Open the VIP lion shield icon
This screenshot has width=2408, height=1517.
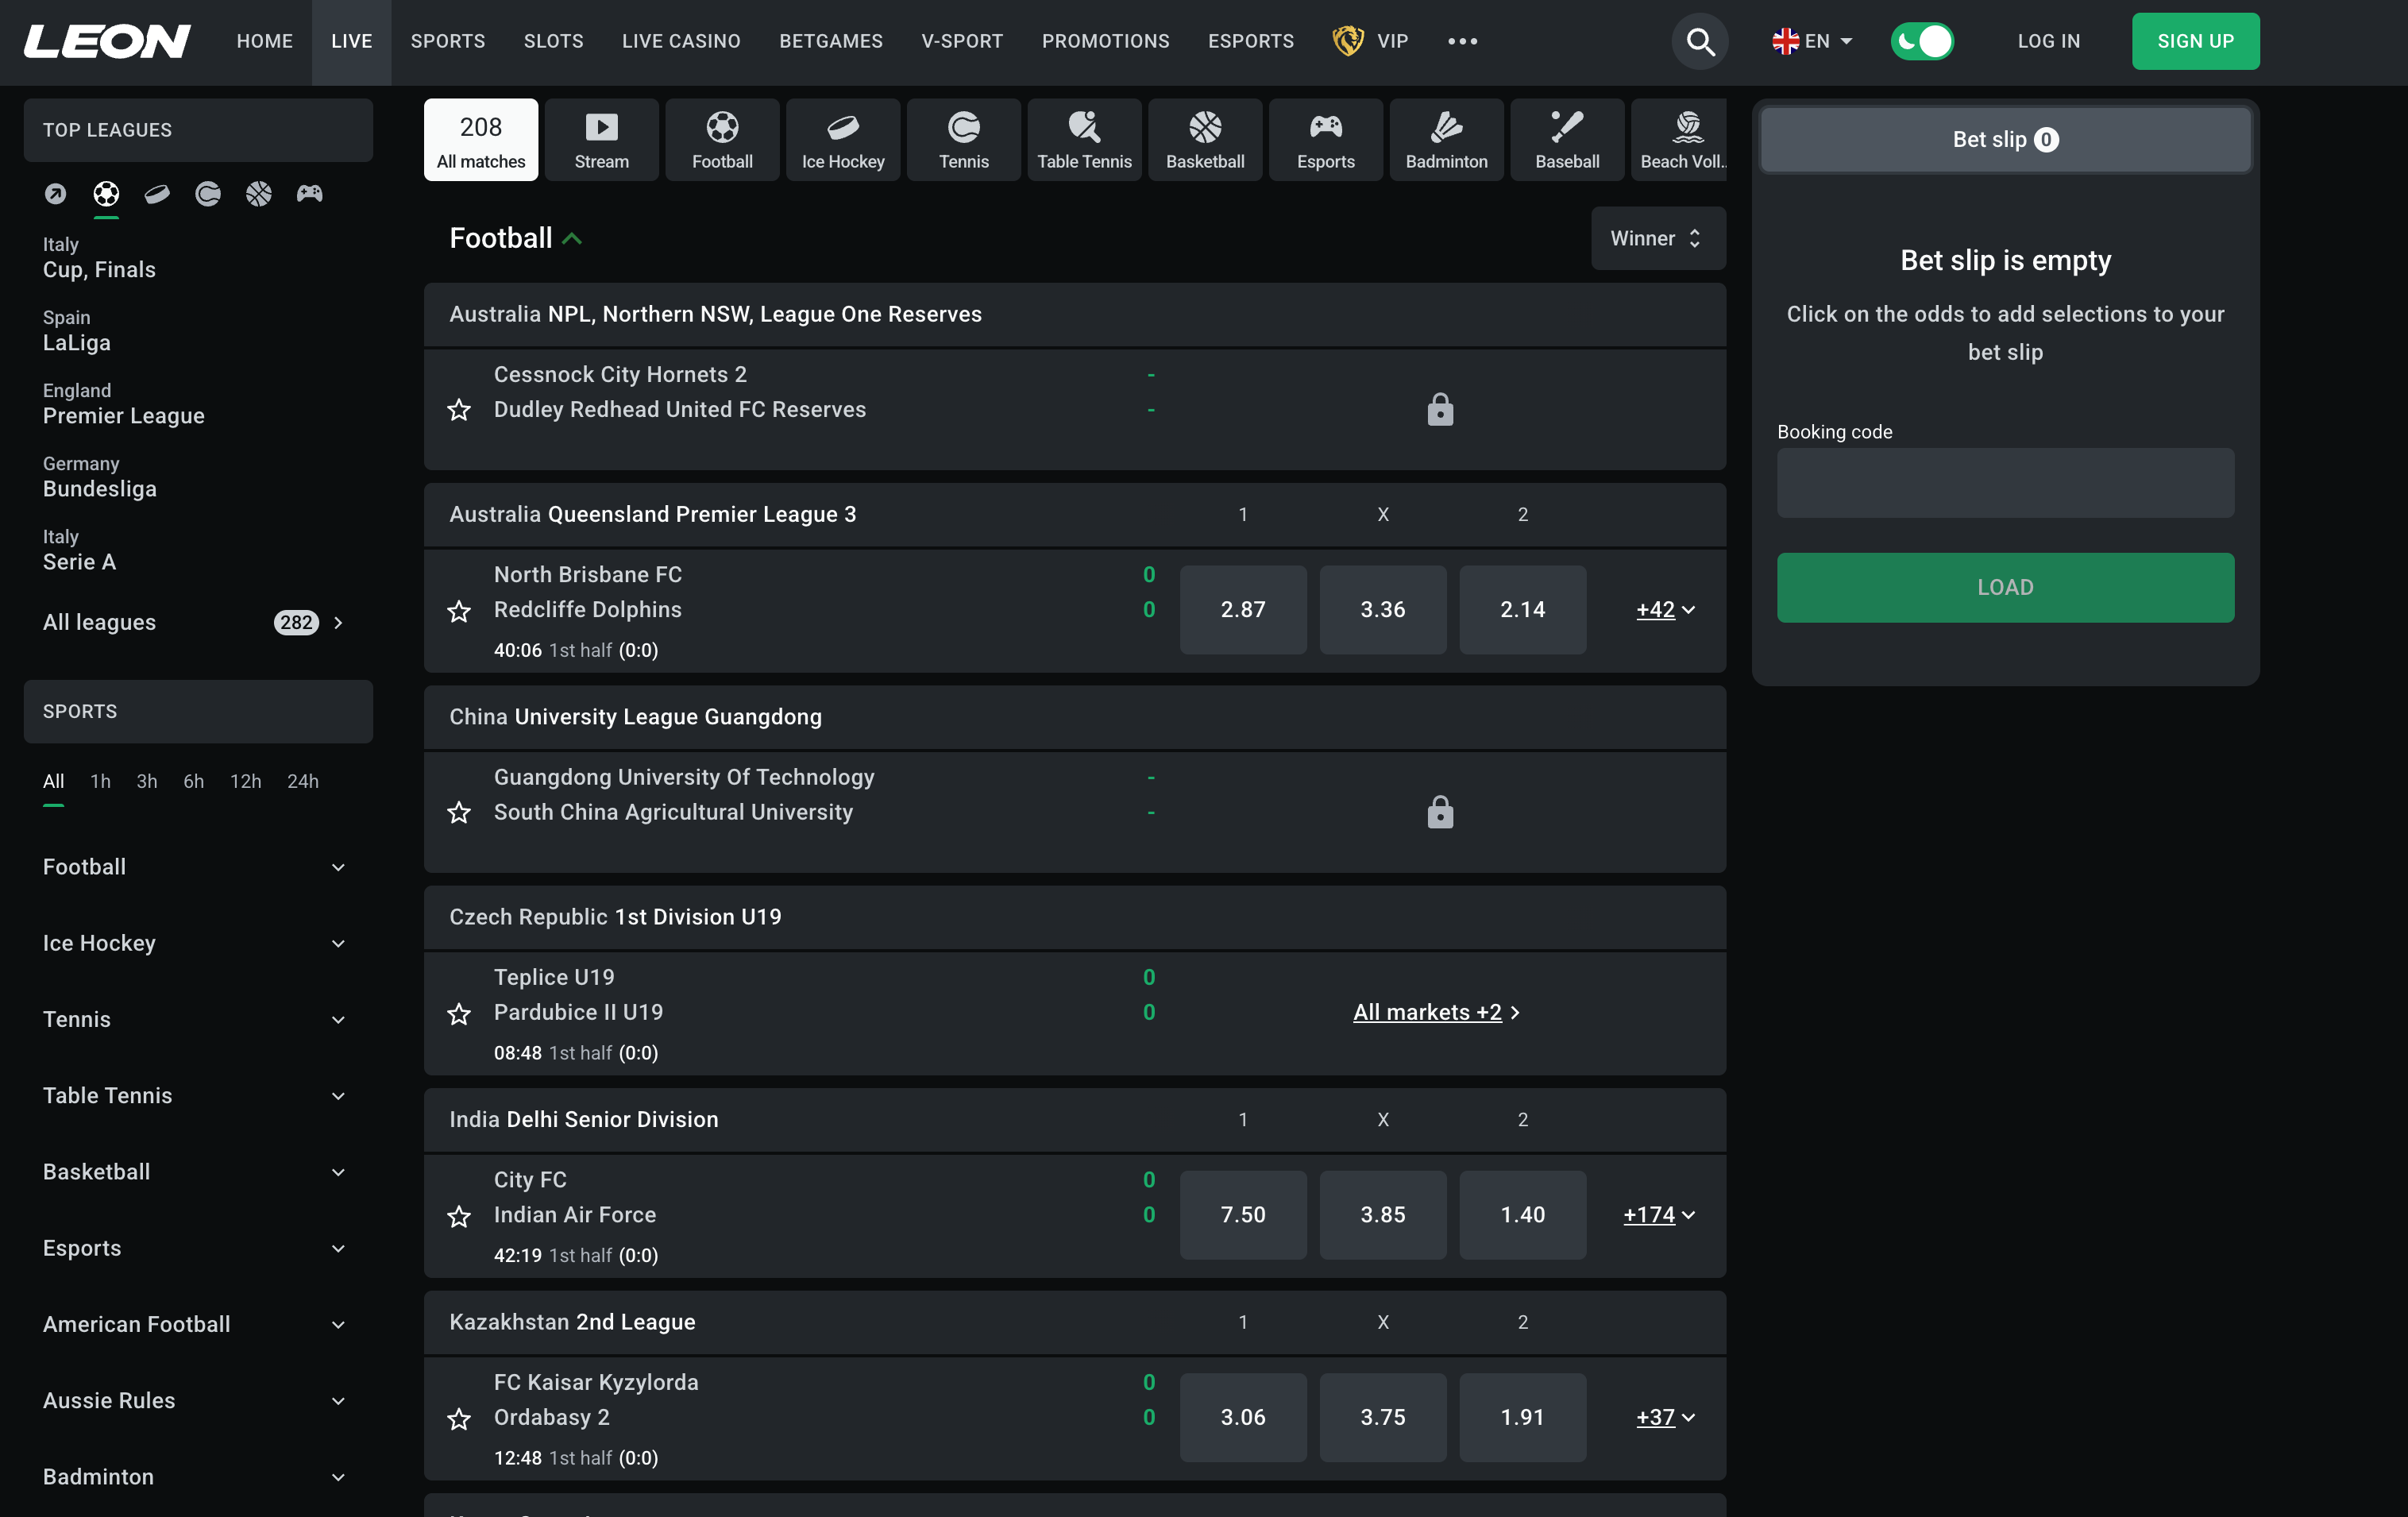click(x=1348, y=41)
